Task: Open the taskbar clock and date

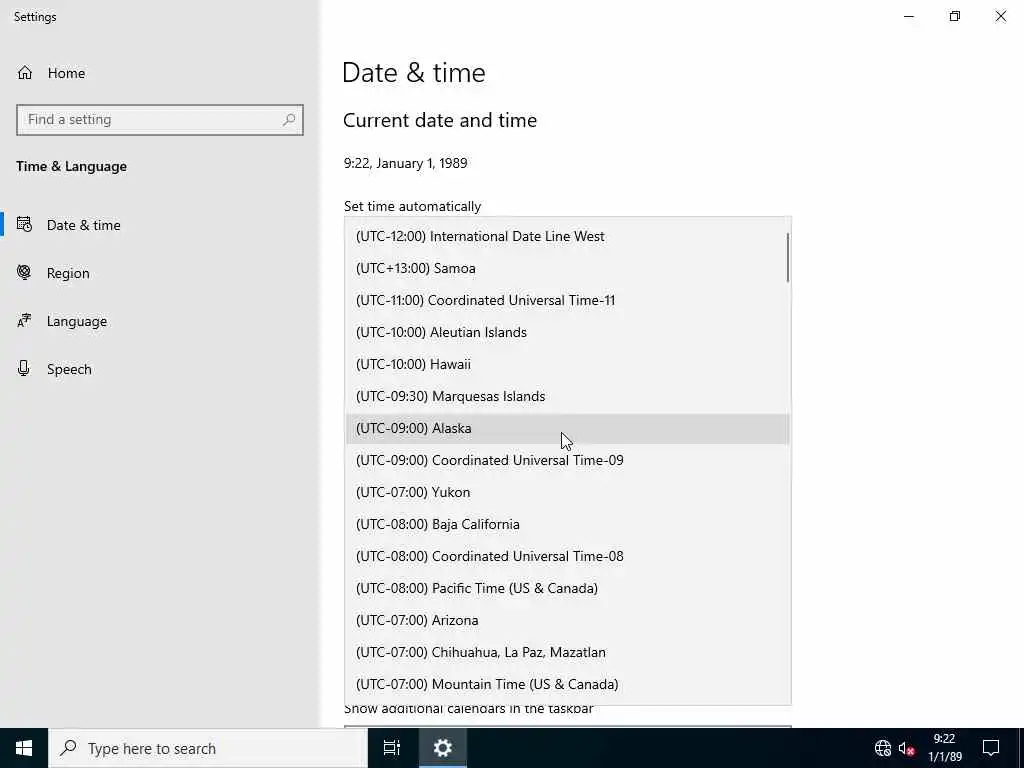Action: (x=944, y=748)
